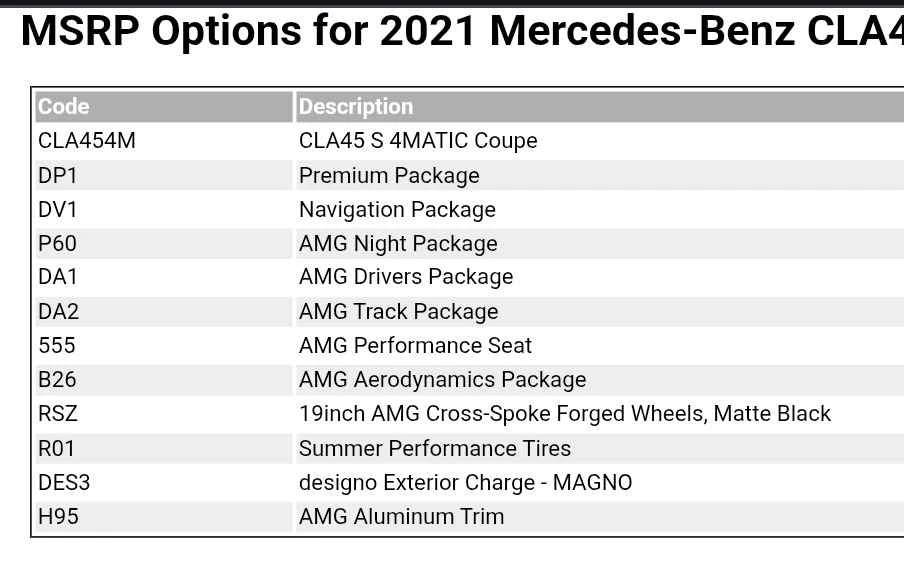This screenshot has height=566, width=904.
Task: Click the AMG Track Package description
Action: pyautogui.click(x=398, y=312)
